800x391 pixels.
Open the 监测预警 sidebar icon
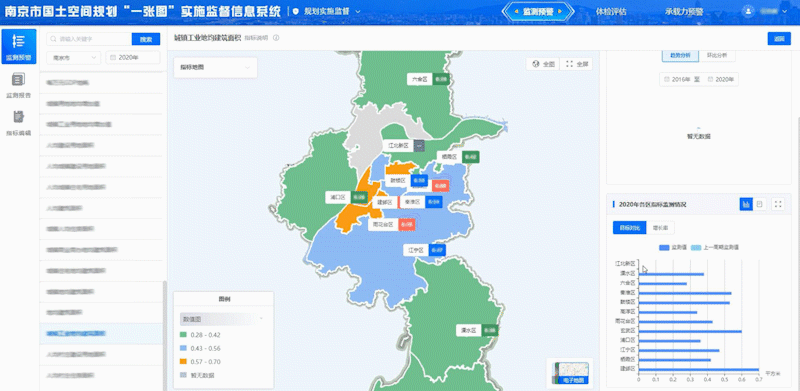click(x=19, y=46)
